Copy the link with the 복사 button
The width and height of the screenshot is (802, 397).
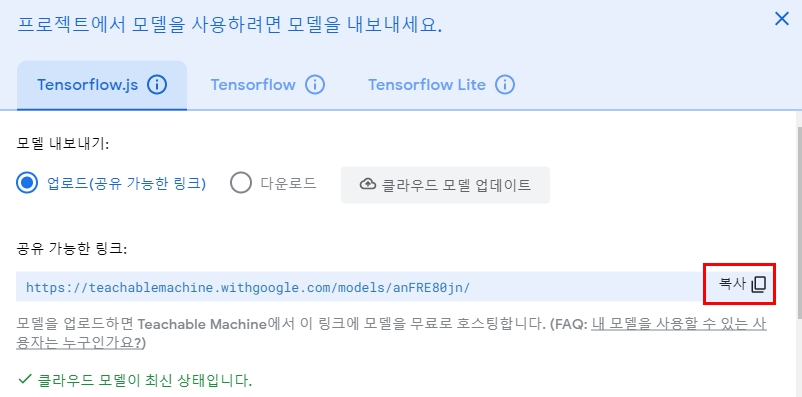click(x=740, y=284)
